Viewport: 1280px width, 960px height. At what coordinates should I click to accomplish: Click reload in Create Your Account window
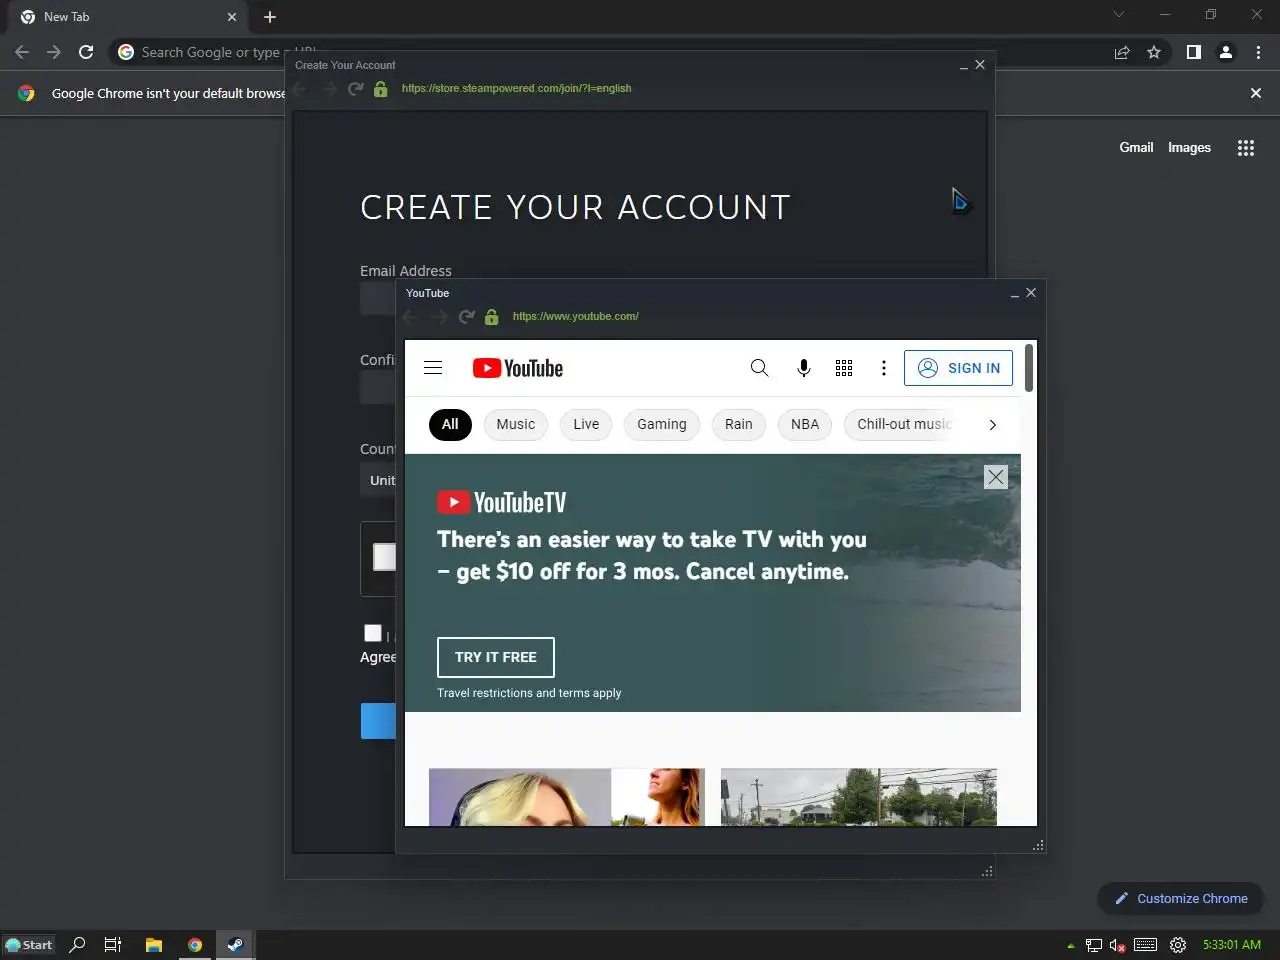click(x=355, y=89)
